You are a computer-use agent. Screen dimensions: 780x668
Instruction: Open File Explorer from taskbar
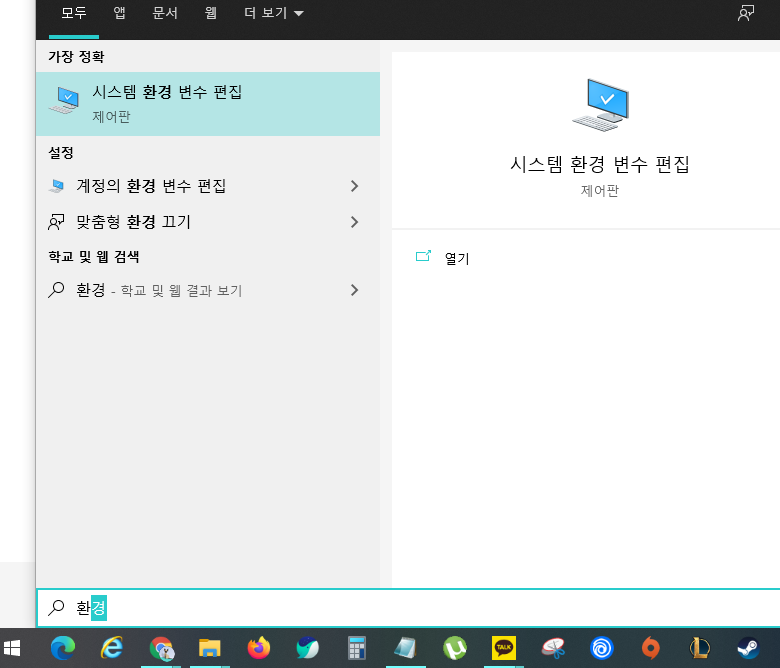pyautogui.click(x=209, y=648)
